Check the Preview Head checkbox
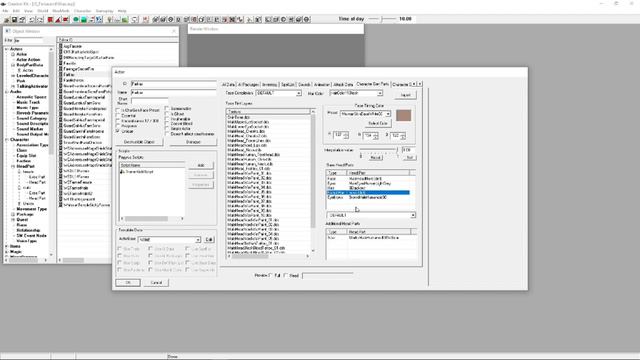The image size is (640, 360). click(286, 276)
